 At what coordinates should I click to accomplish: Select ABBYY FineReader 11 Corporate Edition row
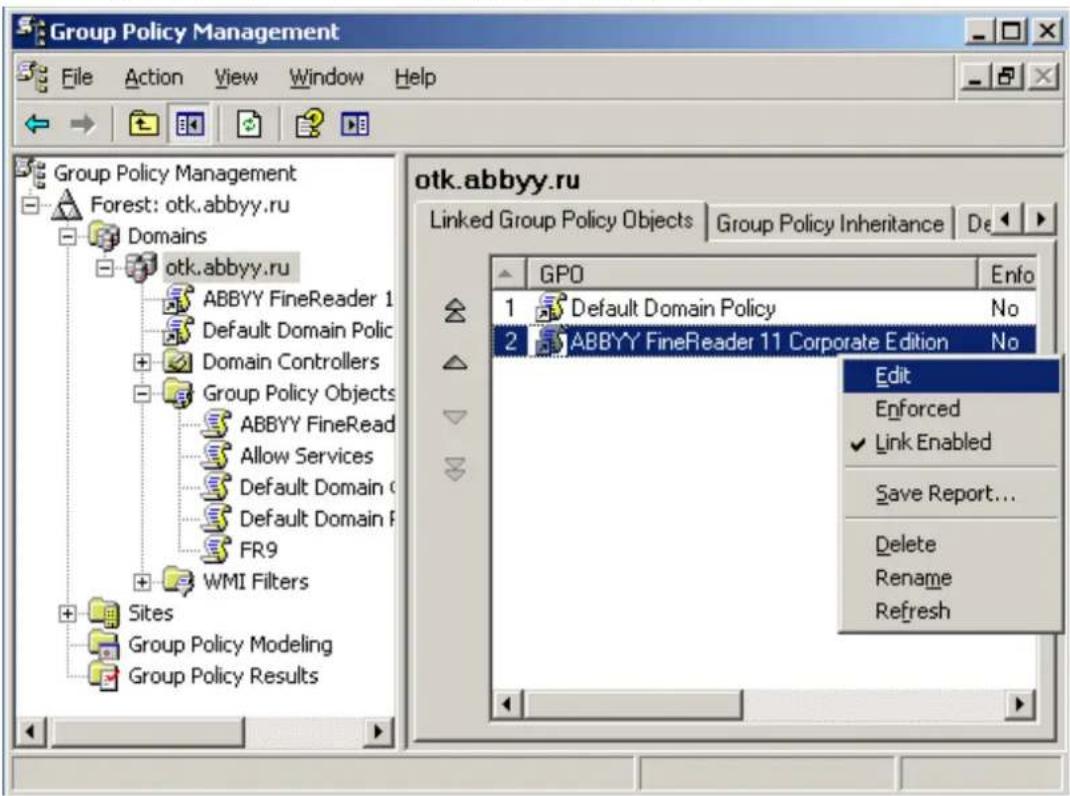(x=764, y=341)
